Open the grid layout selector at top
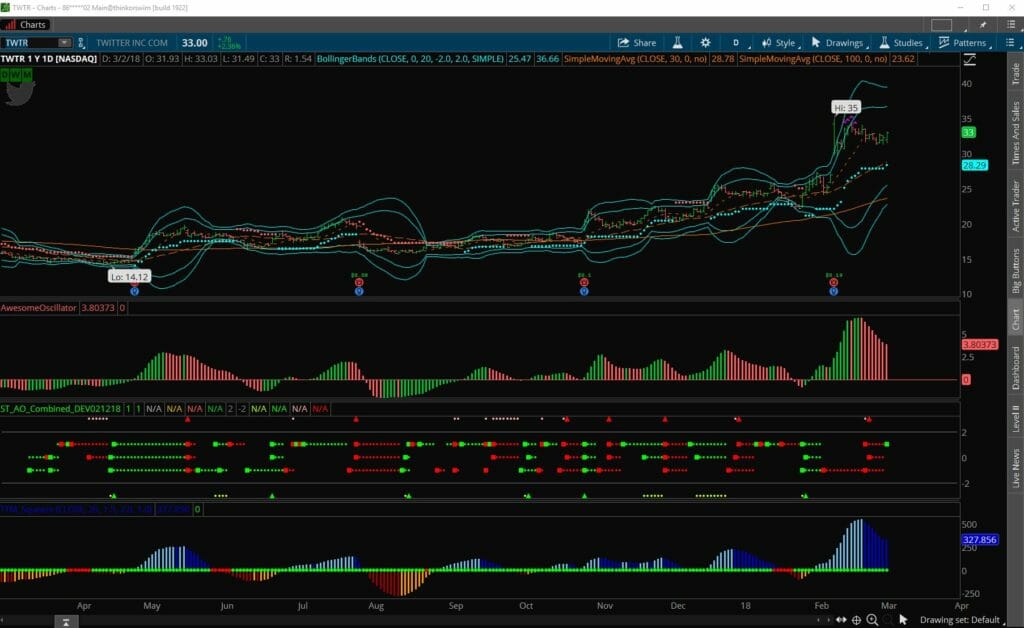The image size is (1024, 628). coord(941,25)
